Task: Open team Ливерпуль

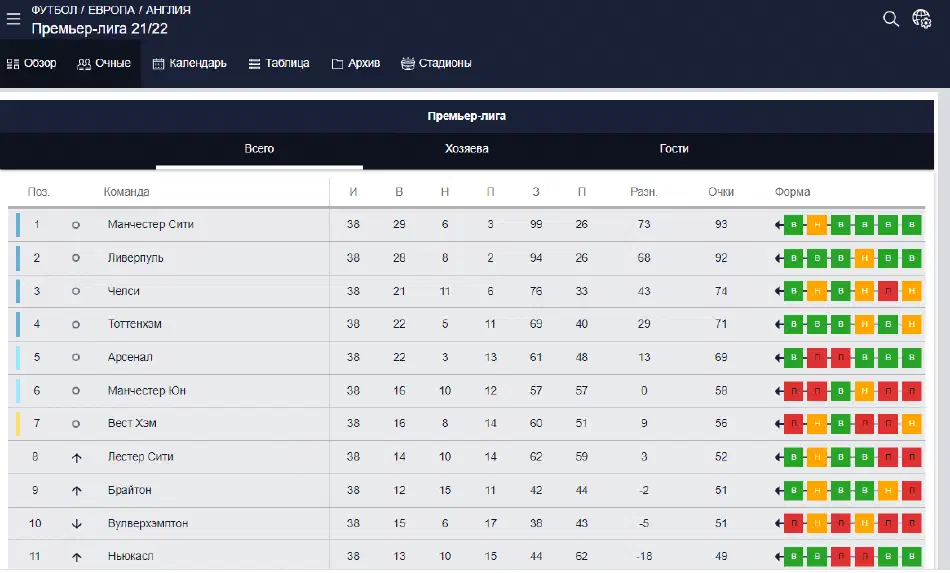Action: (x=136, y=258)
